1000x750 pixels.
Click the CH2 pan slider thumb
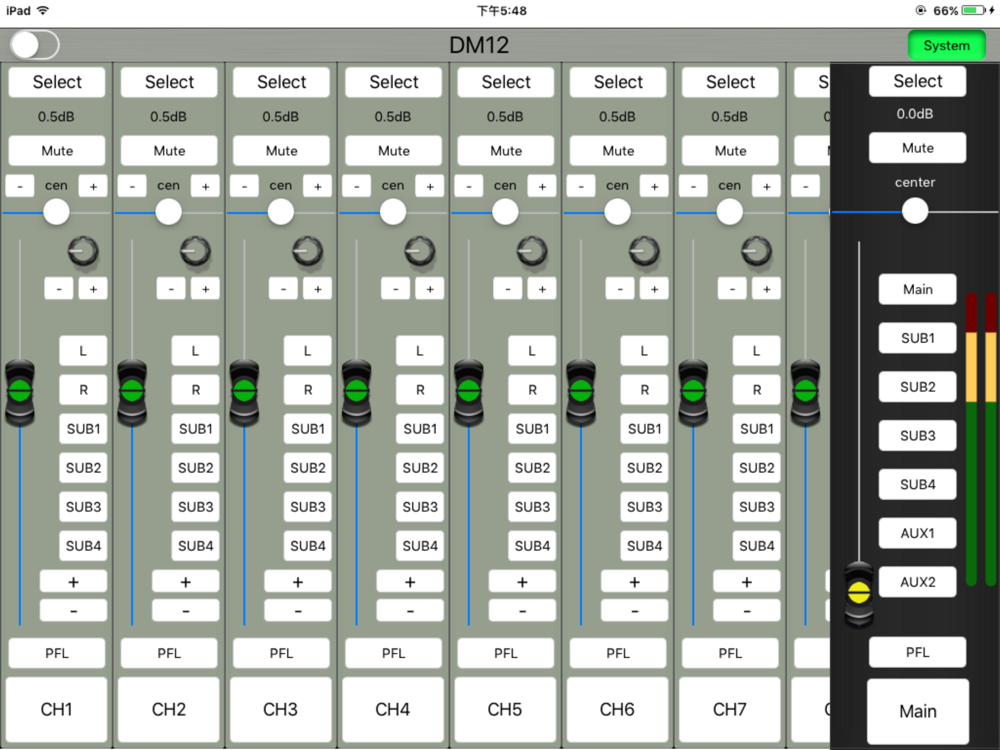[x=168, y=212]
